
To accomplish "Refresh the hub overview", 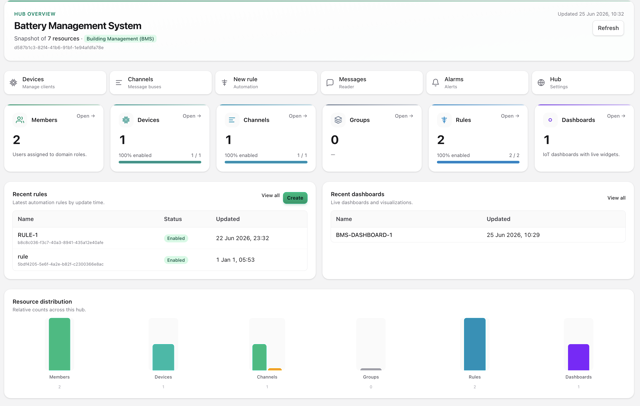I will (x=608, y=28).
